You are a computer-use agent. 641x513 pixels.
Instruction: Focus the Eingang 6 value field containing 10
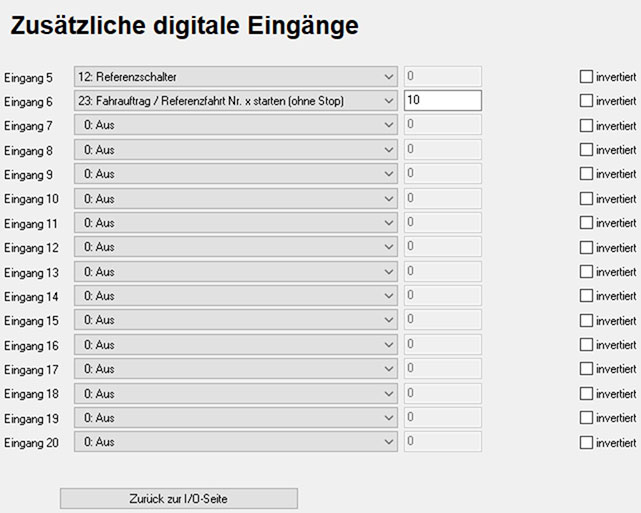442,100
